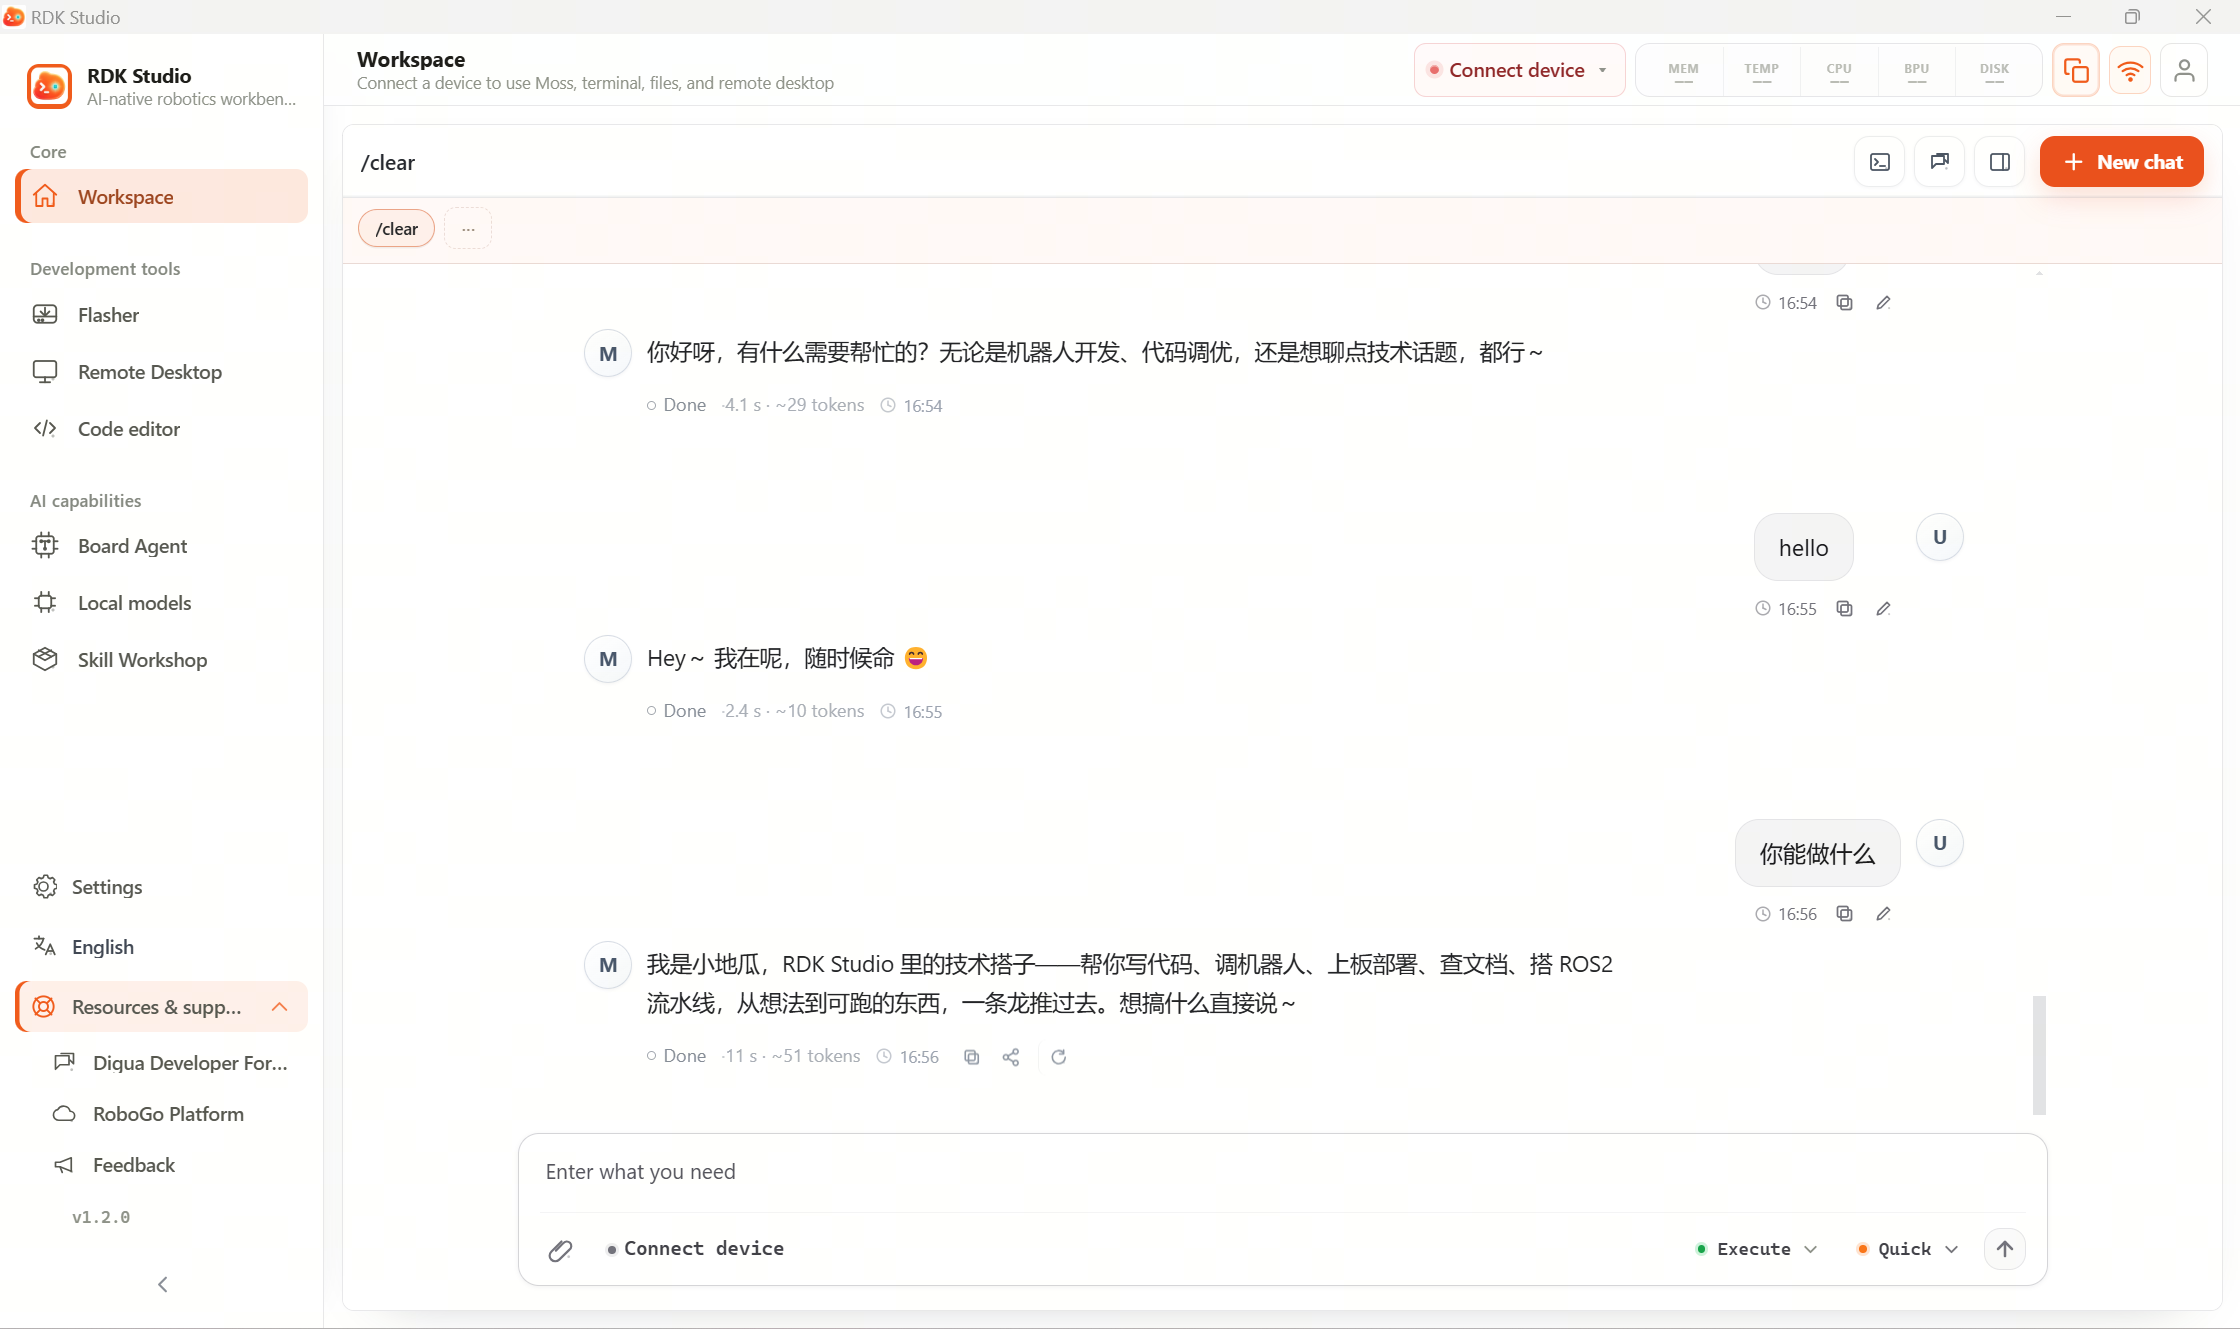Image resolution: width=2240 pixels, height=1329 pixels.
Task: Click the '你能做什么' message bubble
Action: 1818,853
